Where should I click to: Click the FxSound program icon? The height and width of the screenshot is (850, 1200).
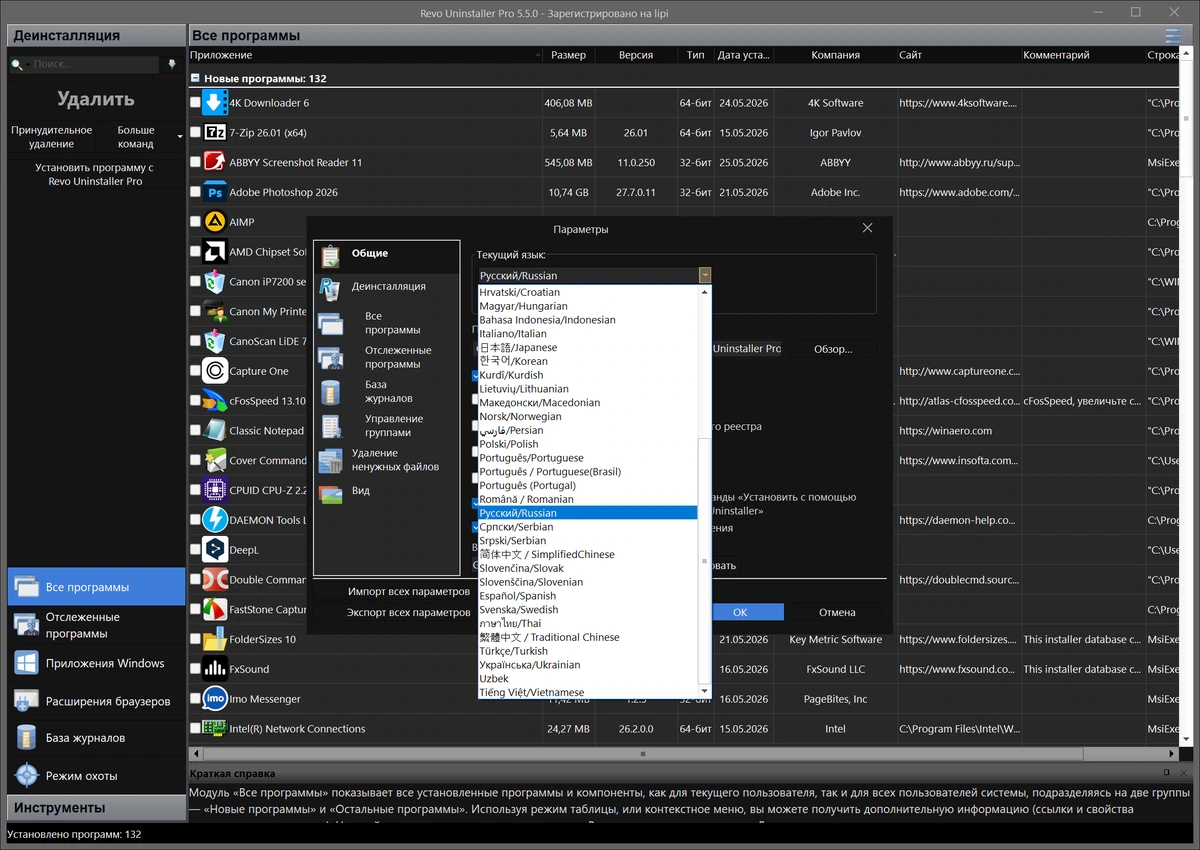coord(215,669)
